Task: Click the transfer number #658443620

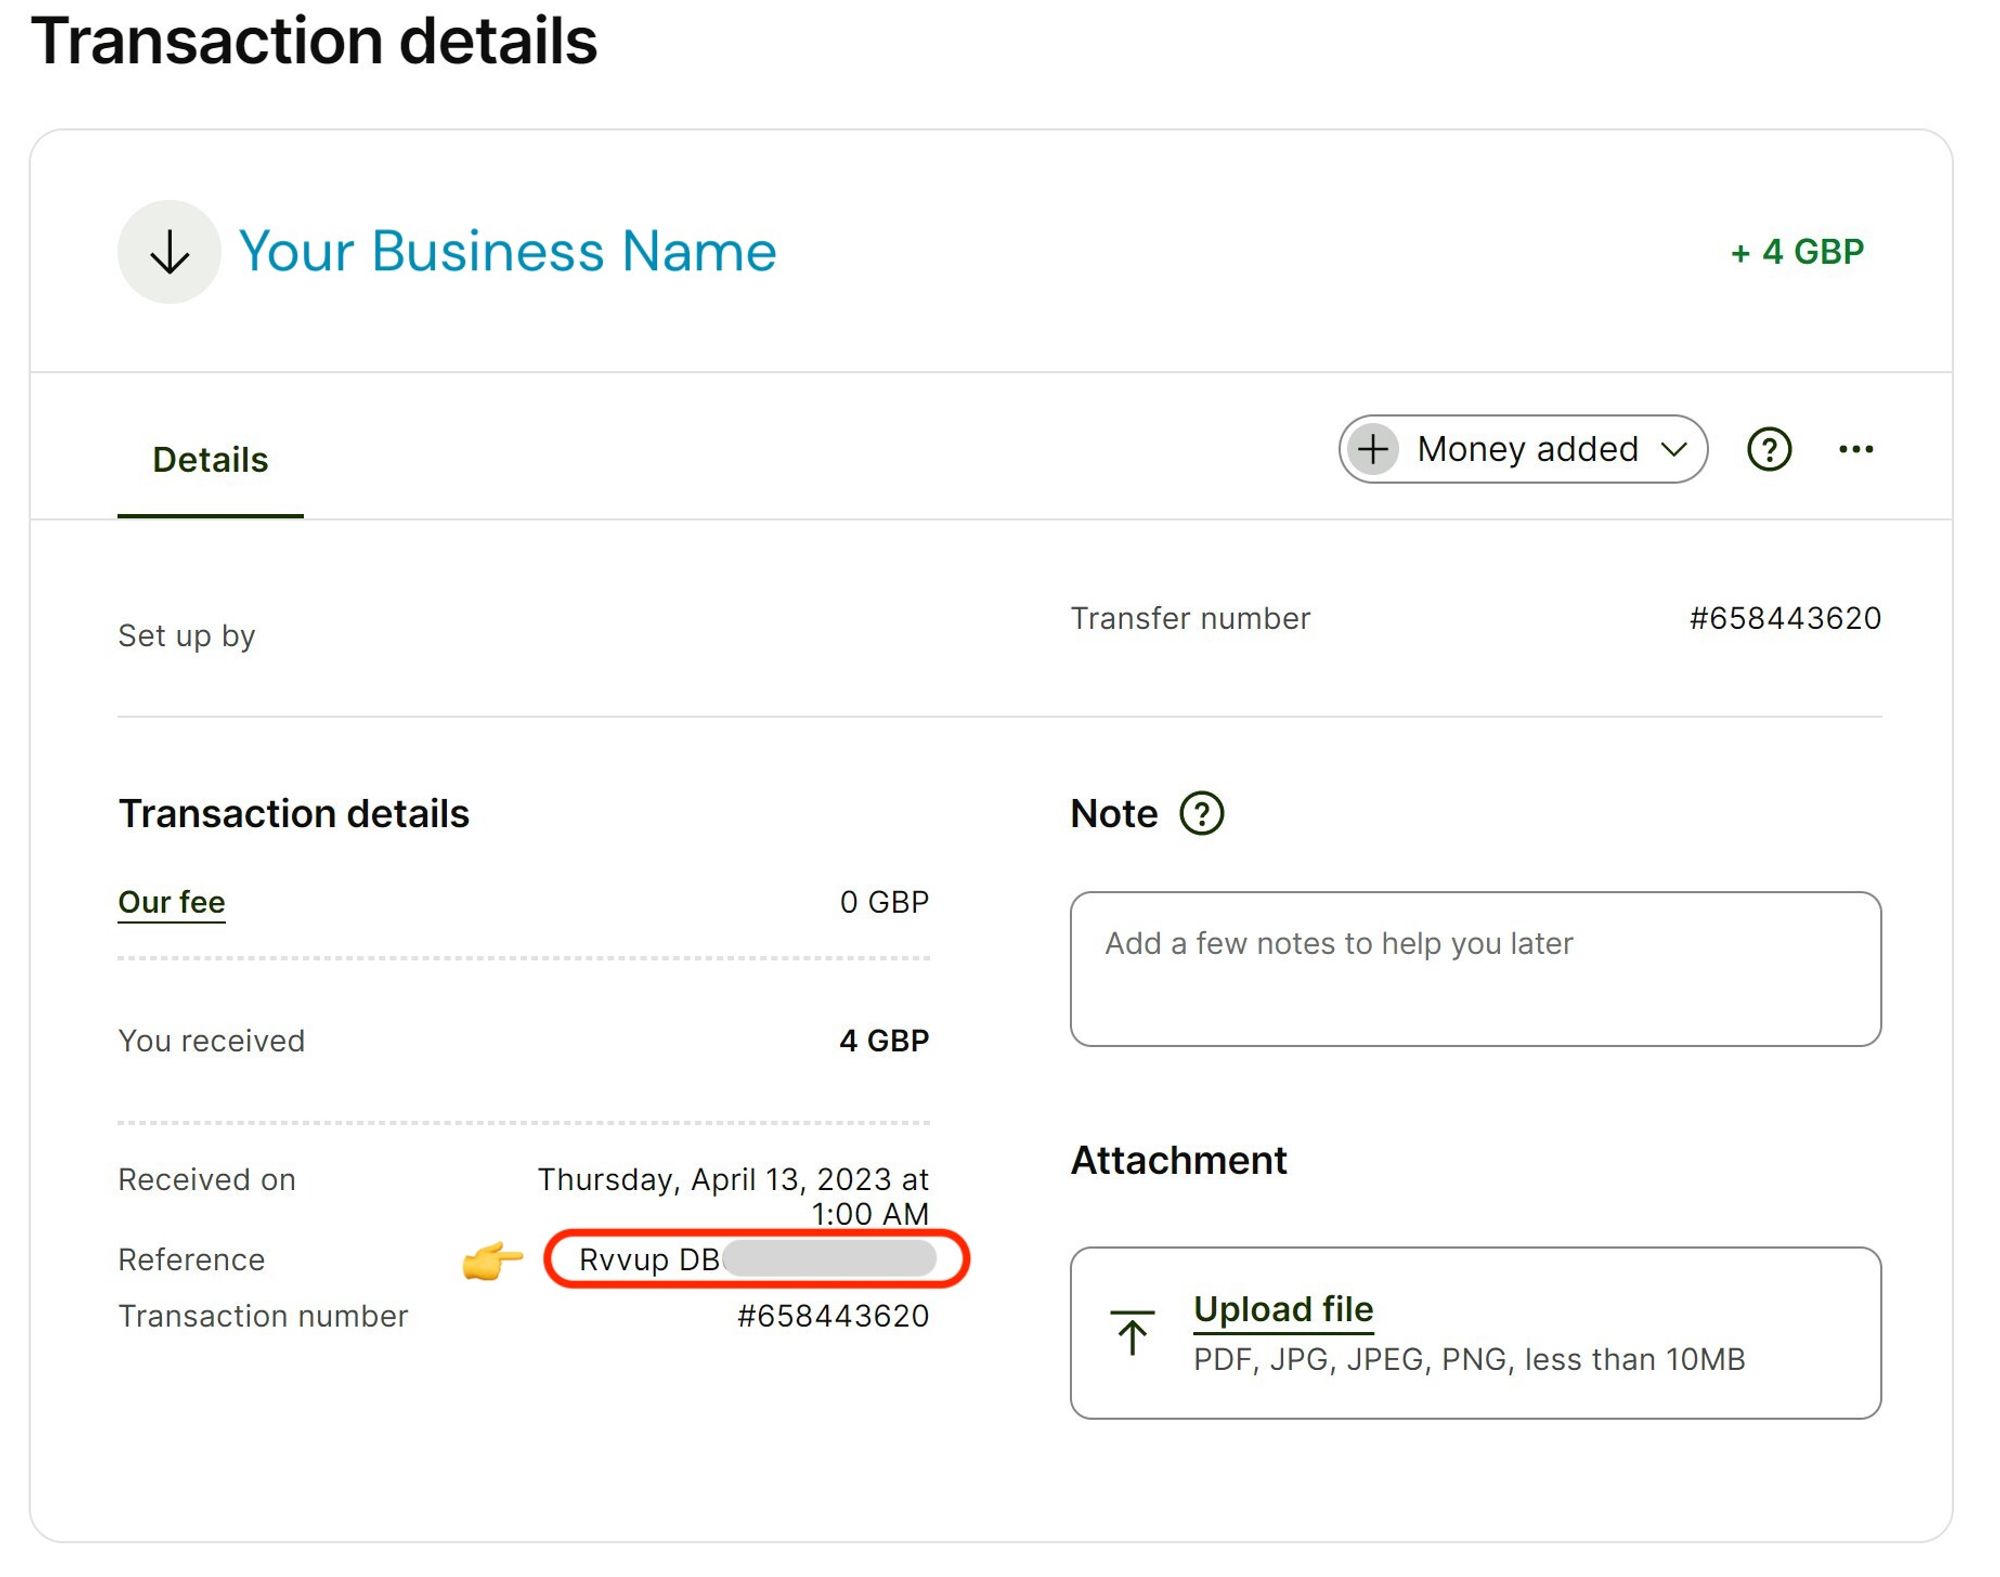Action: click(1784, 618)
